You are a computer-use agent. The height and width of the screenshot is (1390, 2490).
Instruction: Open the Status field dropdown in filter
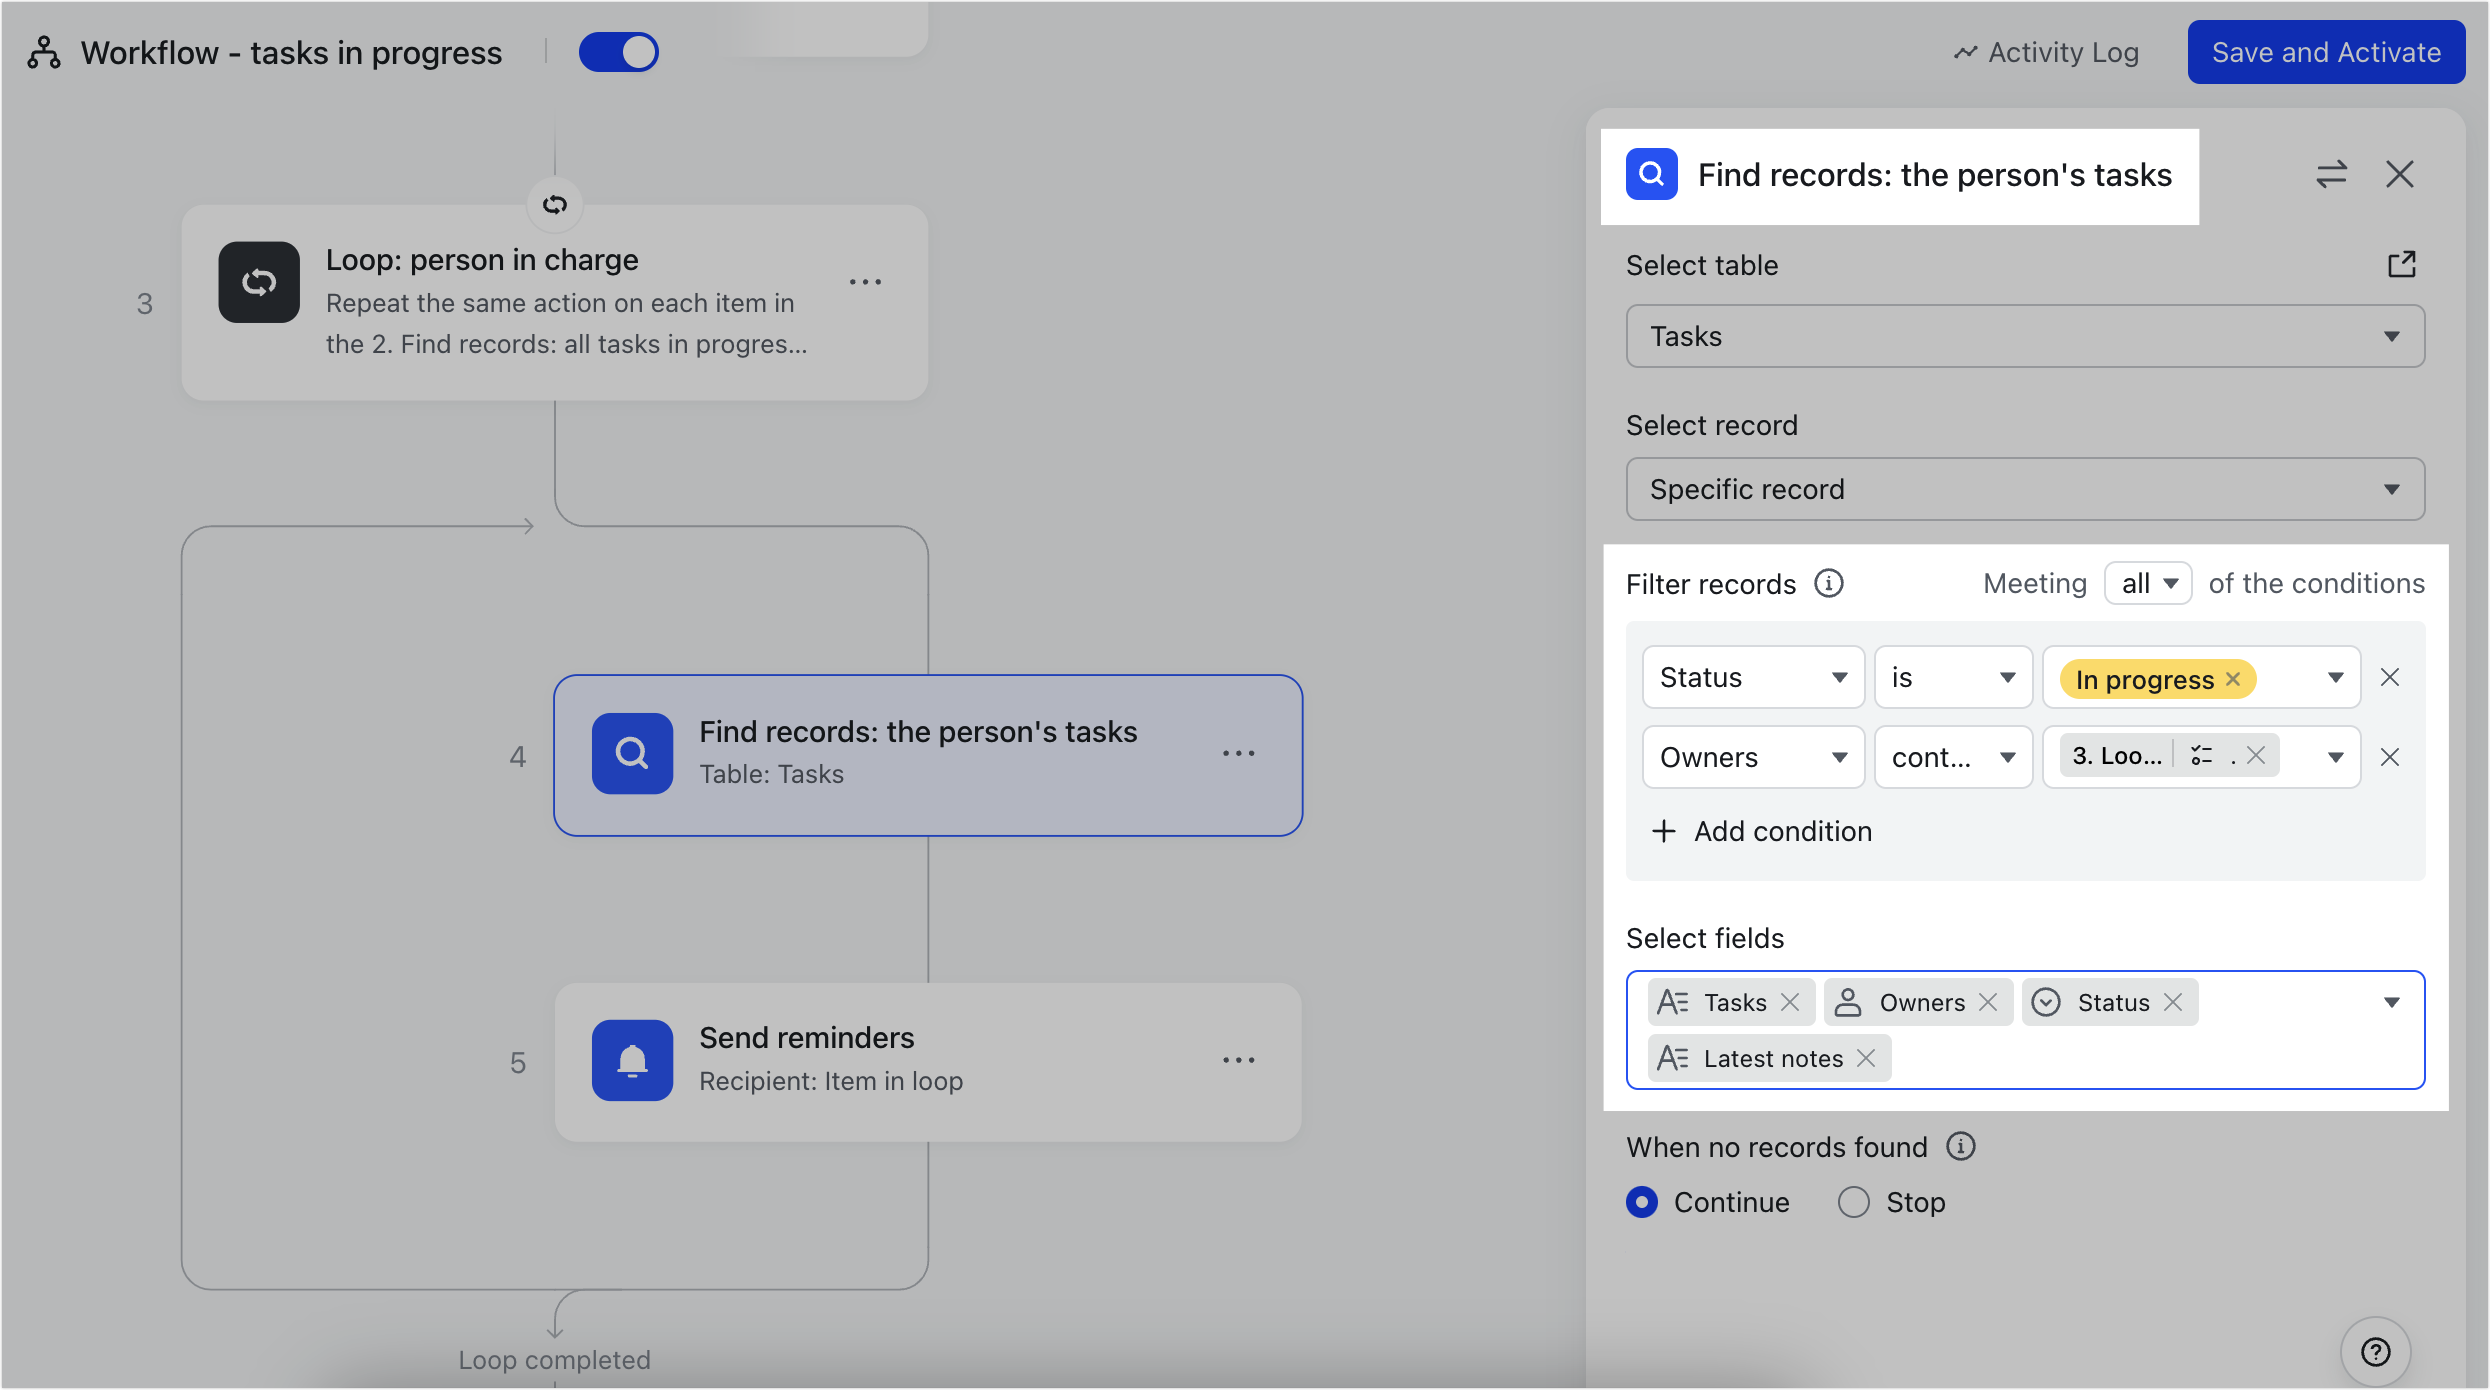pos(1753,677)
